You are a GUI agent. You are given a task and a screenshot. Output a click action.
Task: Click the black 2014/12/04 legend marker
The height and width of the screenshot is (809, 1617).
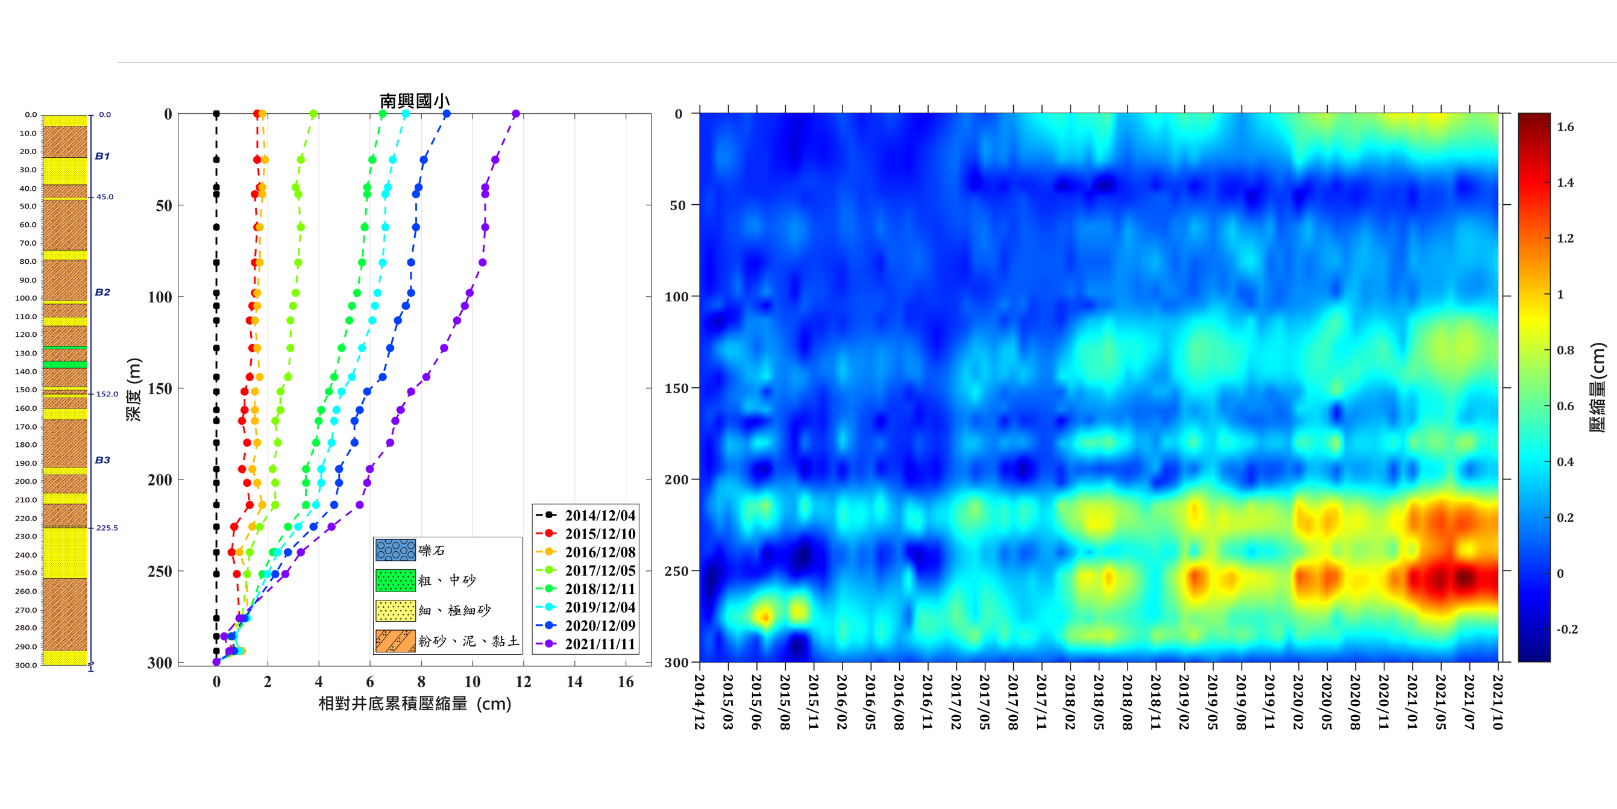(x=549, y=516)
